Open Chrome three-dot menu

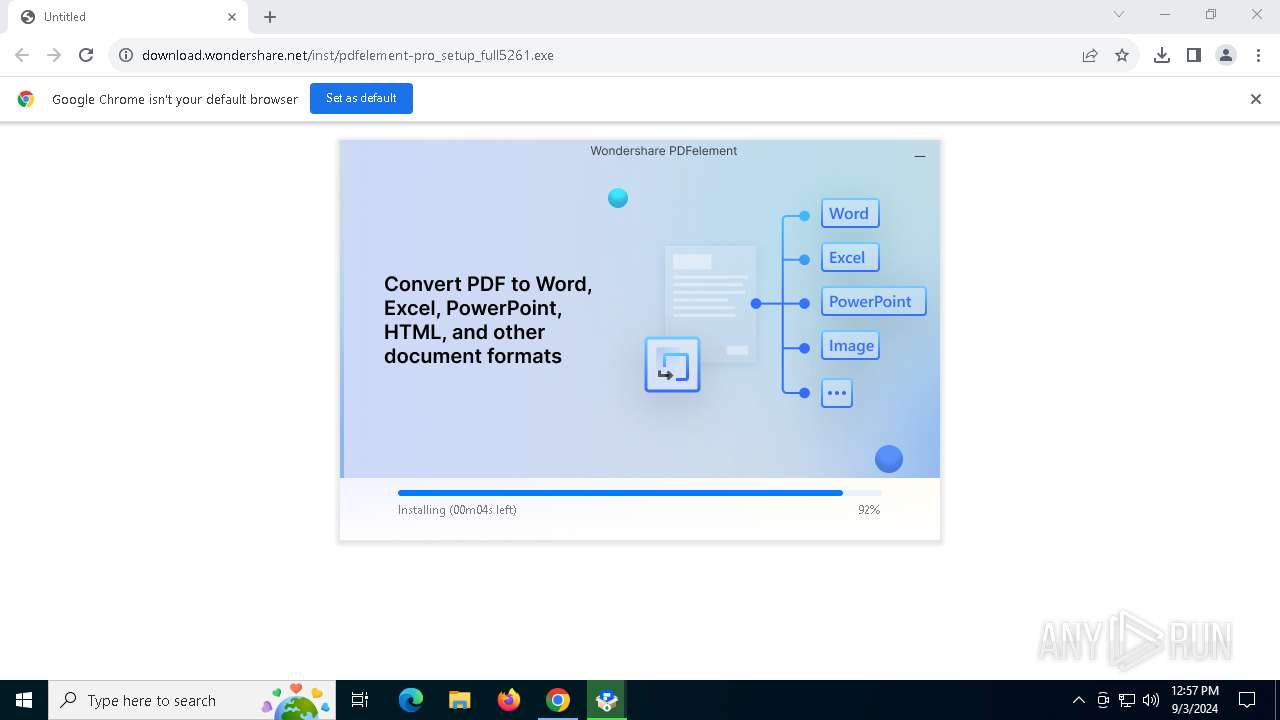pyautogui.click(x=1258, y=55)
